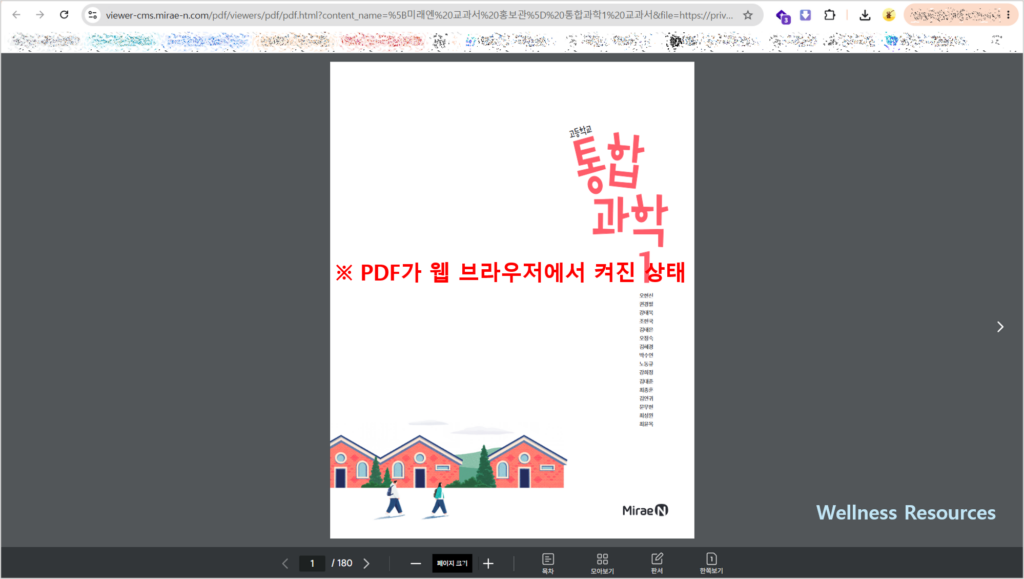Switch to 한쪽보기 single-page view

(711, 563)
